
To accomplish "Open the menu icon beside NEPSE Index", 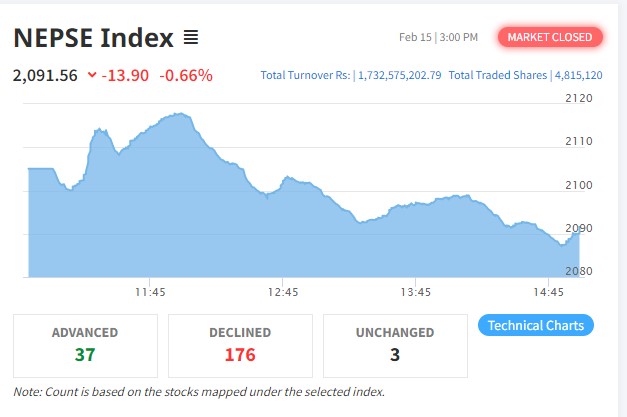I will point(190,39).
